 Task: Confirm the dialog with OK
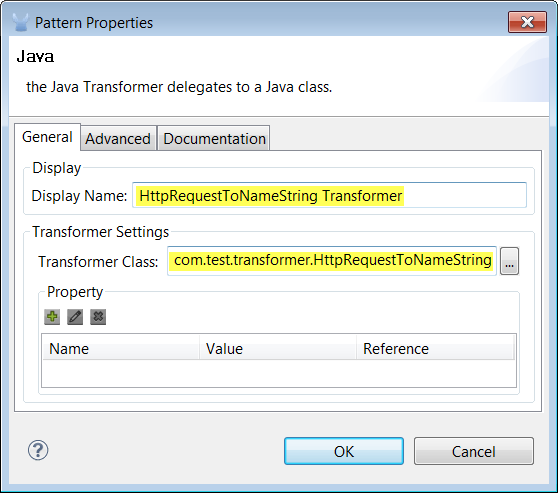tap(344, 451)
